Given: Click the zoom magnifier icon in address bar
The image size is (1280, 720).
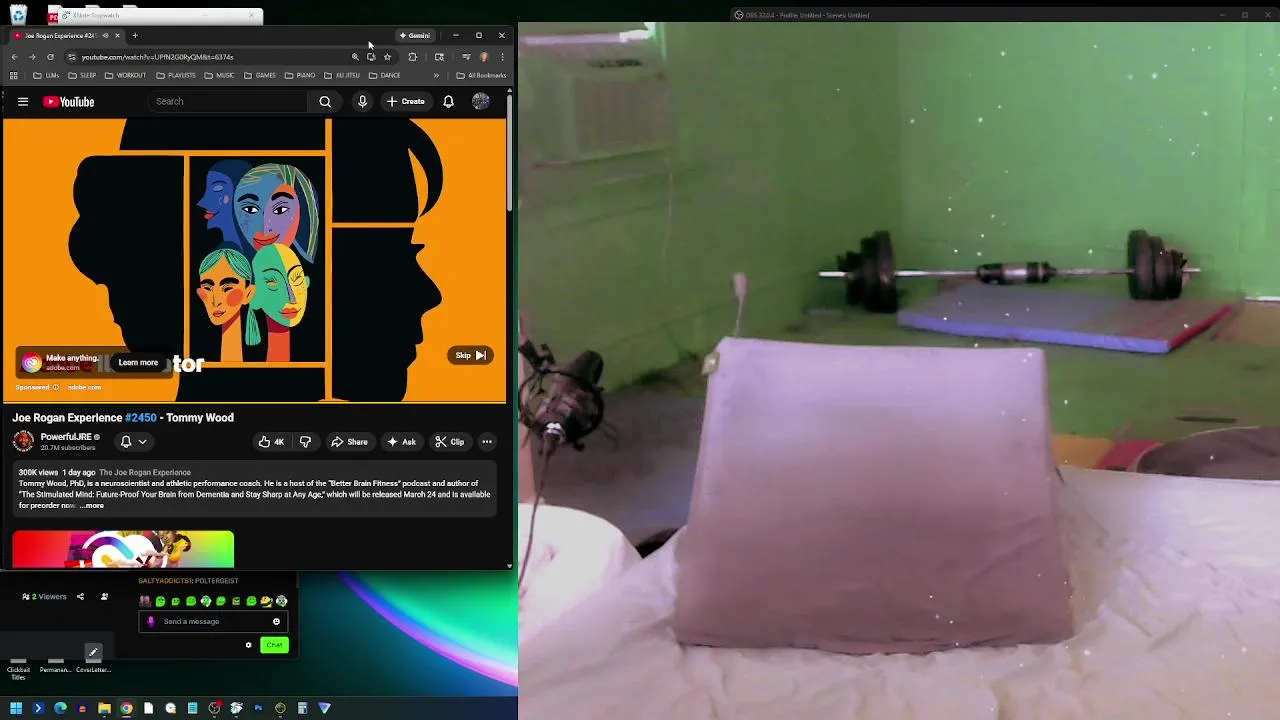Looking at the screenshot, I should coord(355,57).
